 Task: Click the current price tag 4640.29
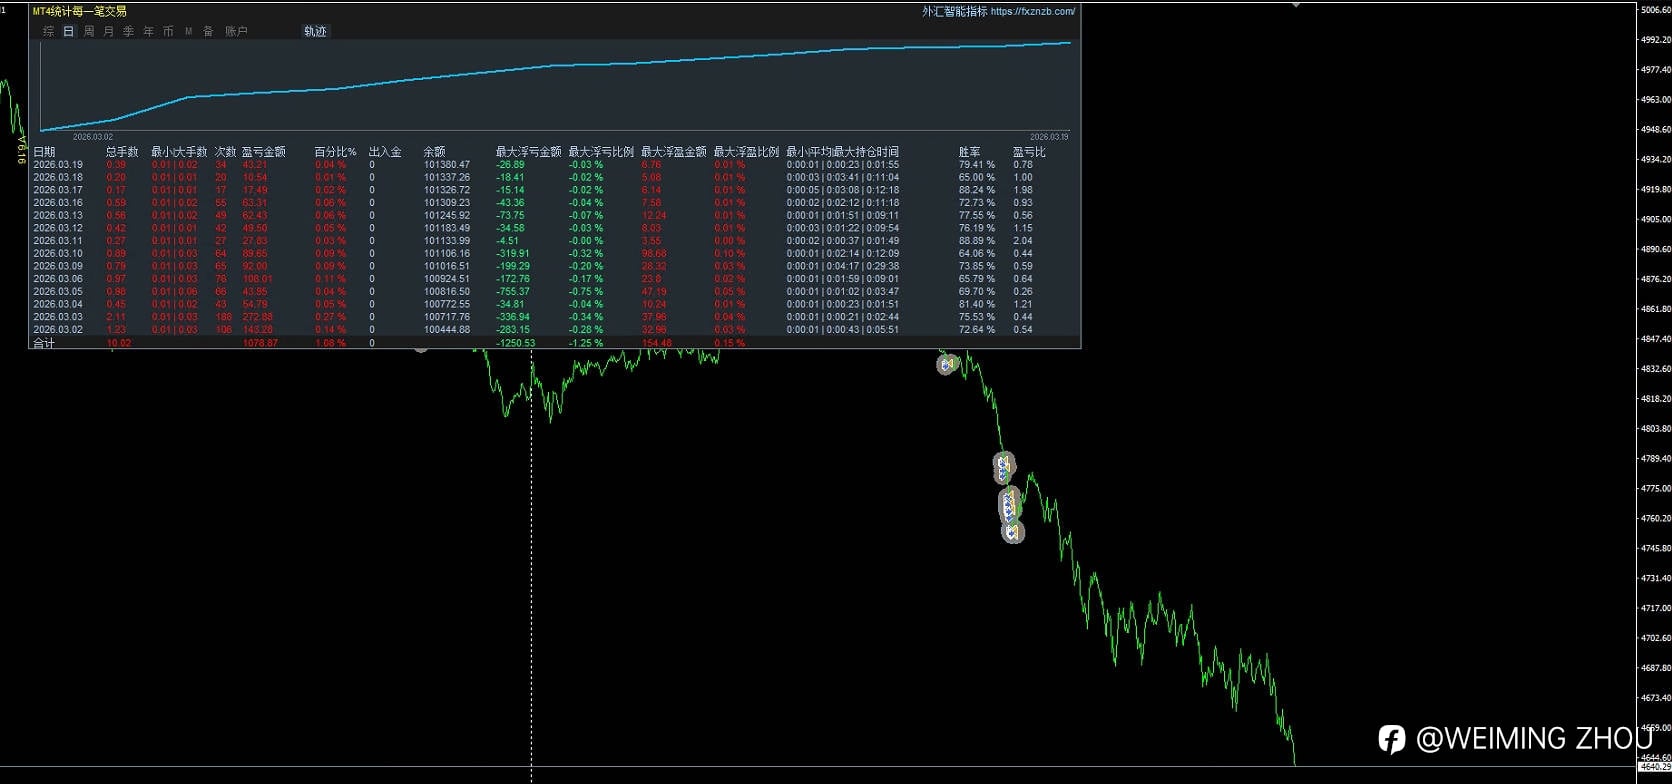coord(1655,767)
